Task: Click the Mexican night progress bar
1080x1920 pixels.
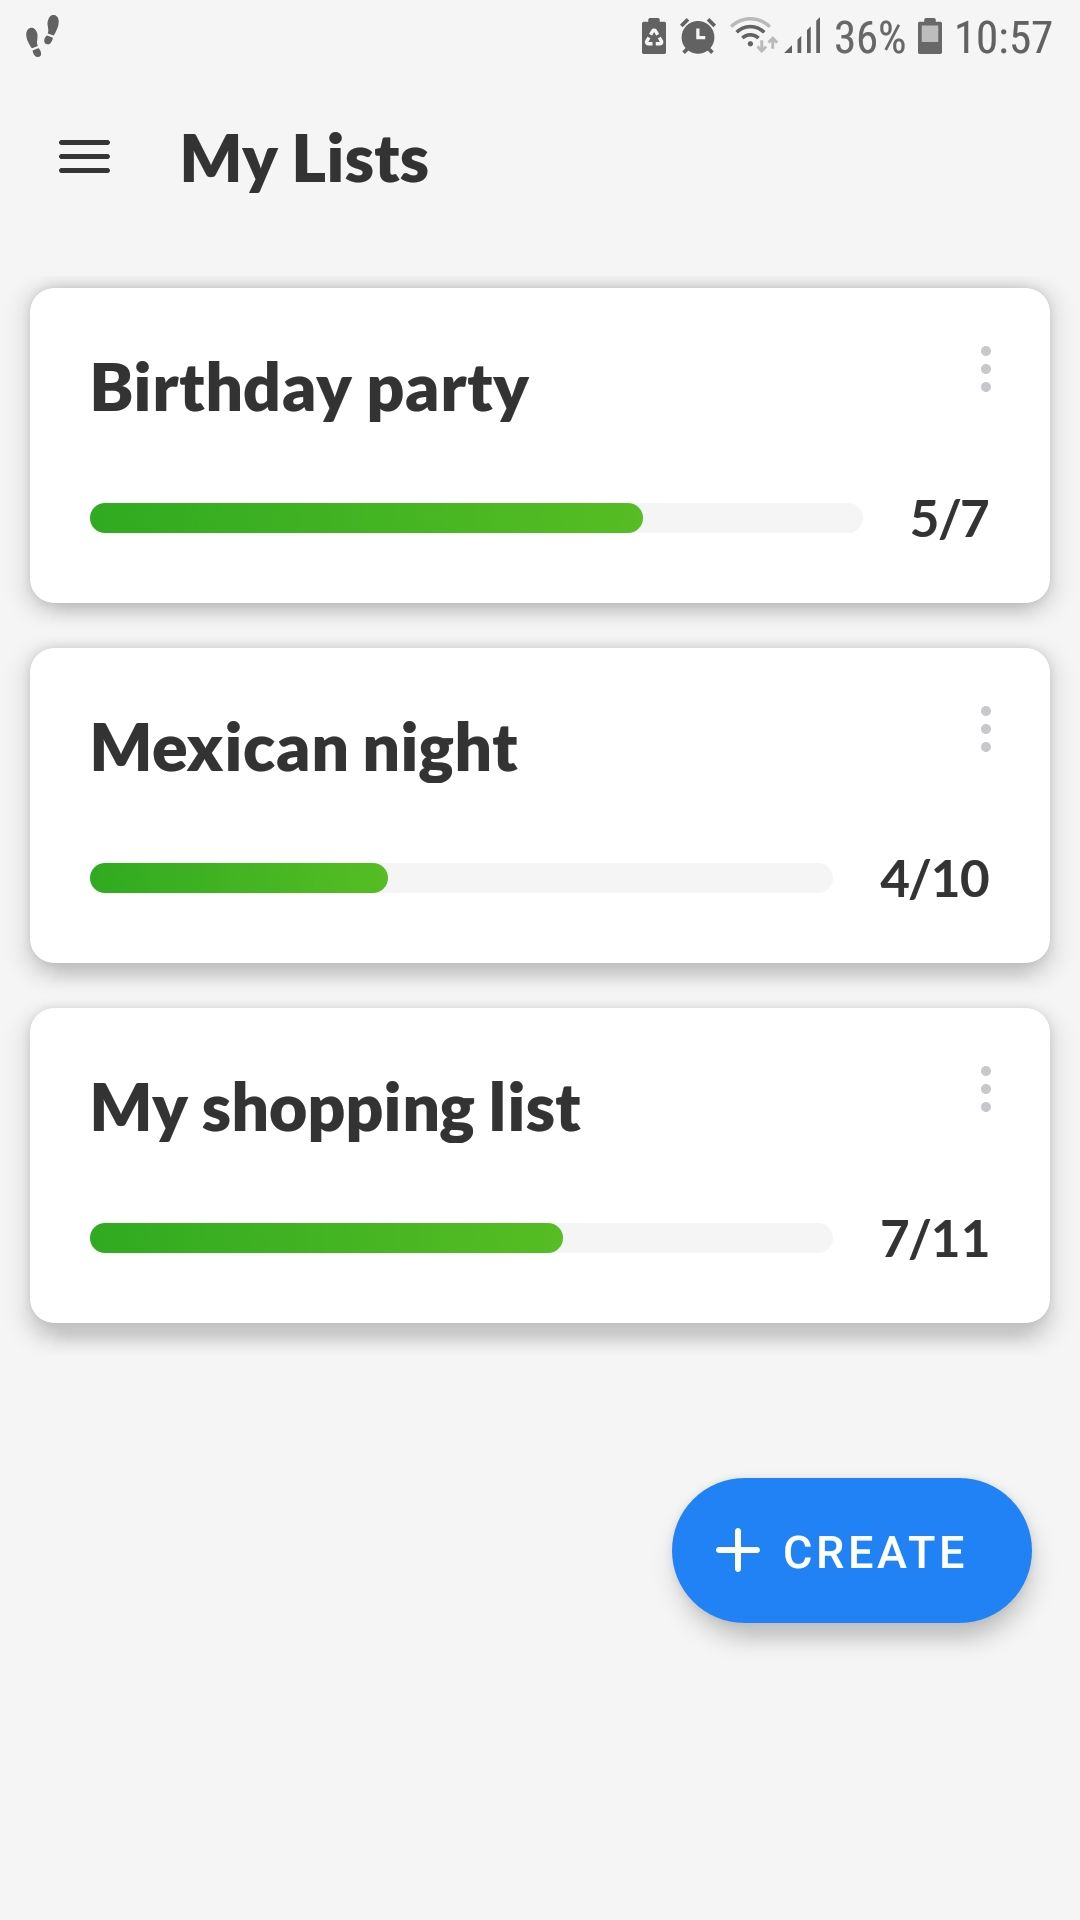Action: [461, 878]
